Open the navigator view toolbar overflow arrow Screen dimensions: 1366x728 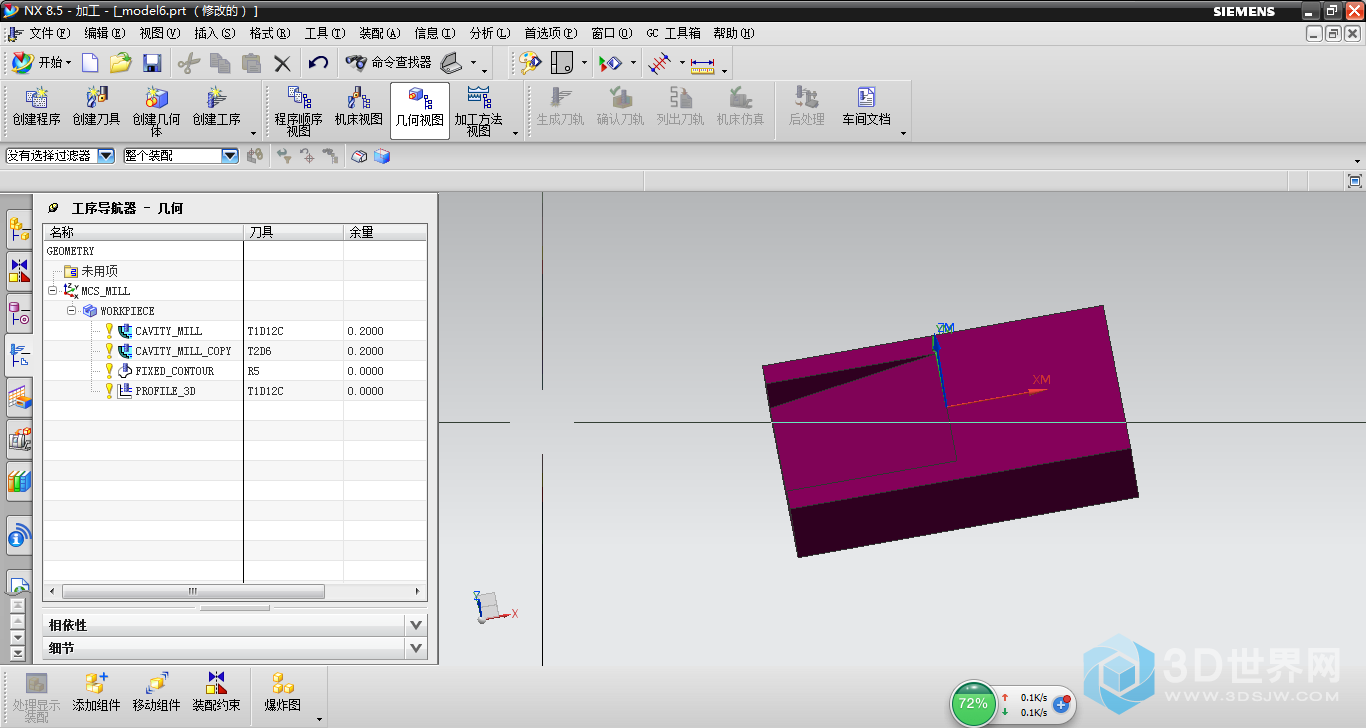516,133
